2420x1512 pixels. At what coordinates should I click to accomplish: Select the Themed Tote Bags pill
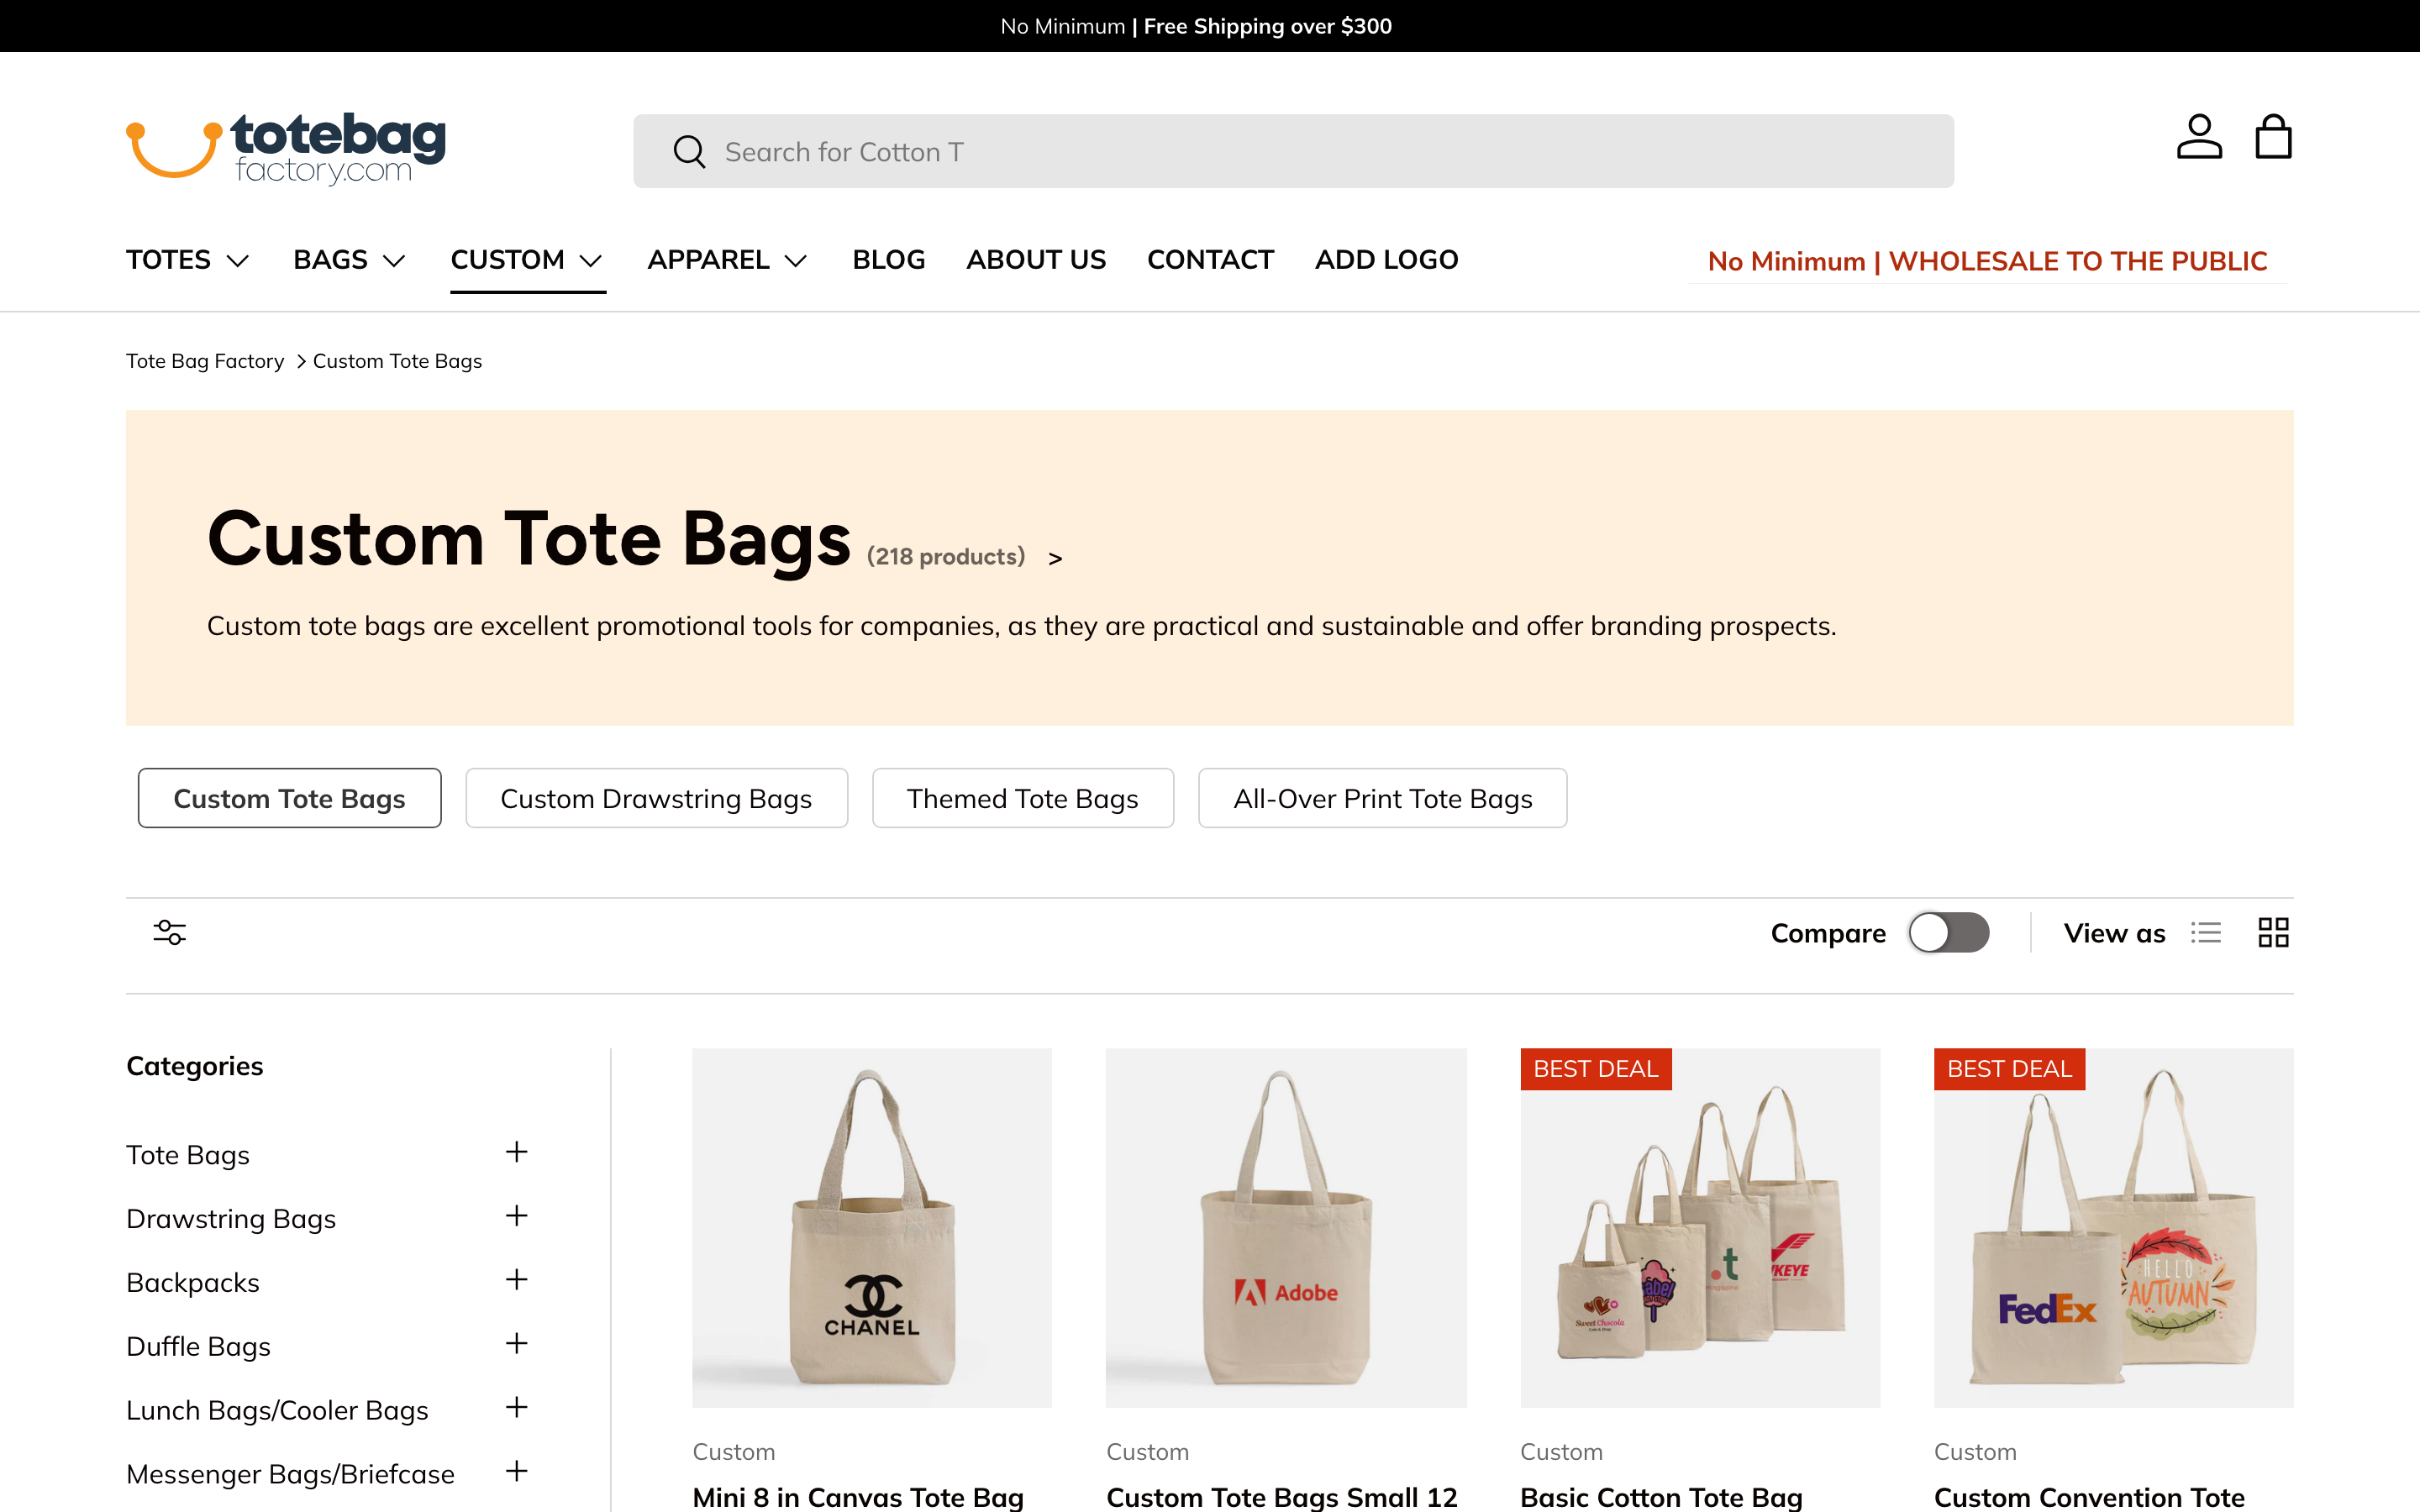coord(1022,798)
